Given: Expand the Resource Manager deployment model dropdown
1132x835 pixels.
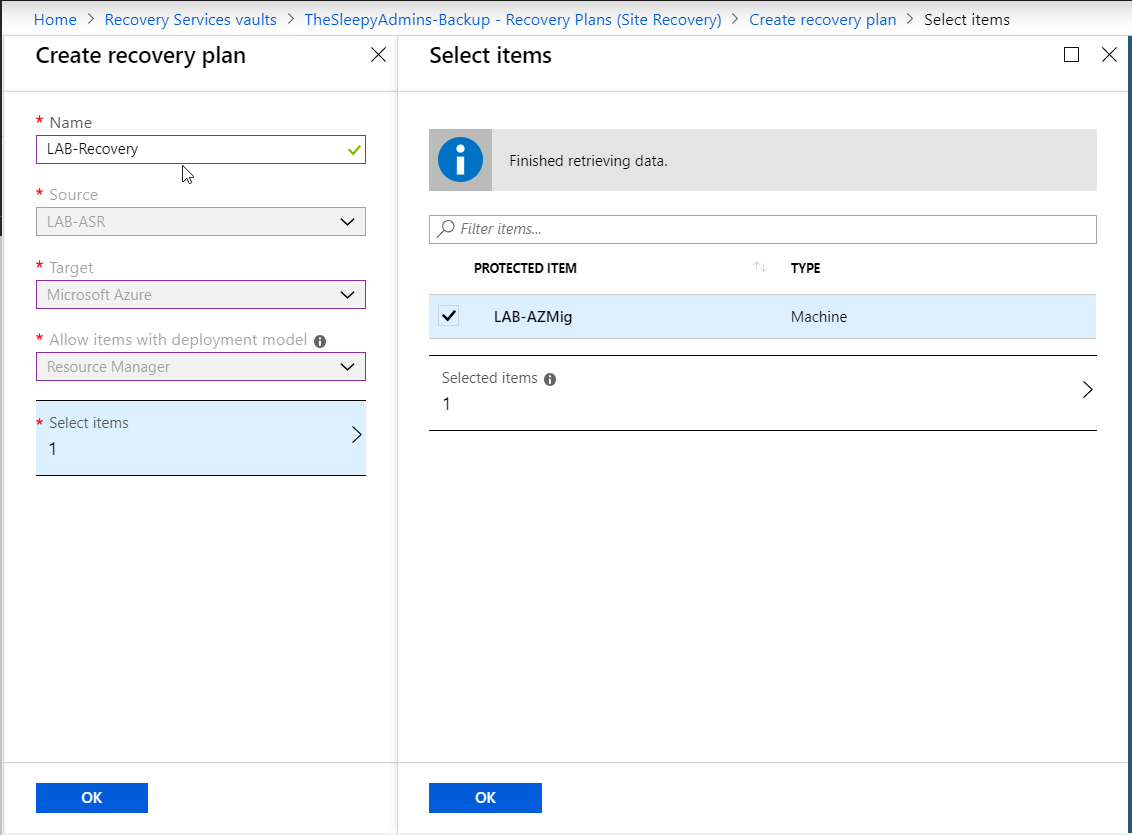Looking at the screenshot, I should click(x=200, y=367).
